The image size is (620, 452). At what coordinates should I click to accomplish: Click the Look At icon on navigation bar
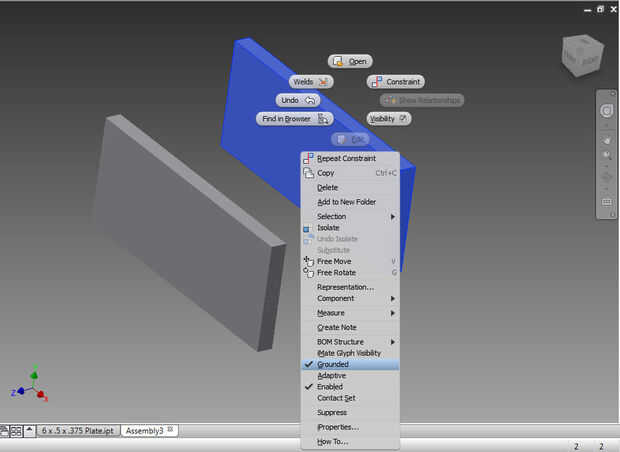[607, 203]
